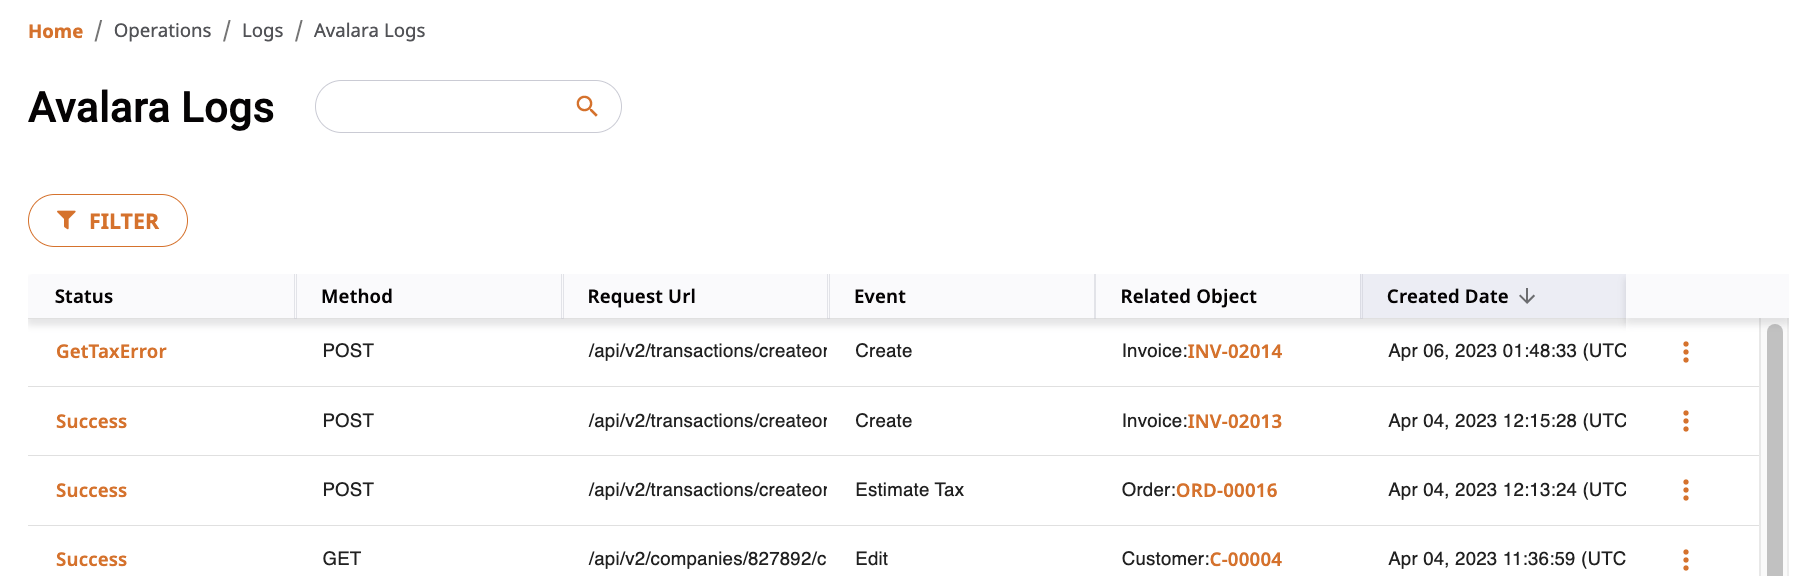The height and width of the screenshot is (576, 1806).
Task: Open the FILTER panel
Action: click(108, 220)
